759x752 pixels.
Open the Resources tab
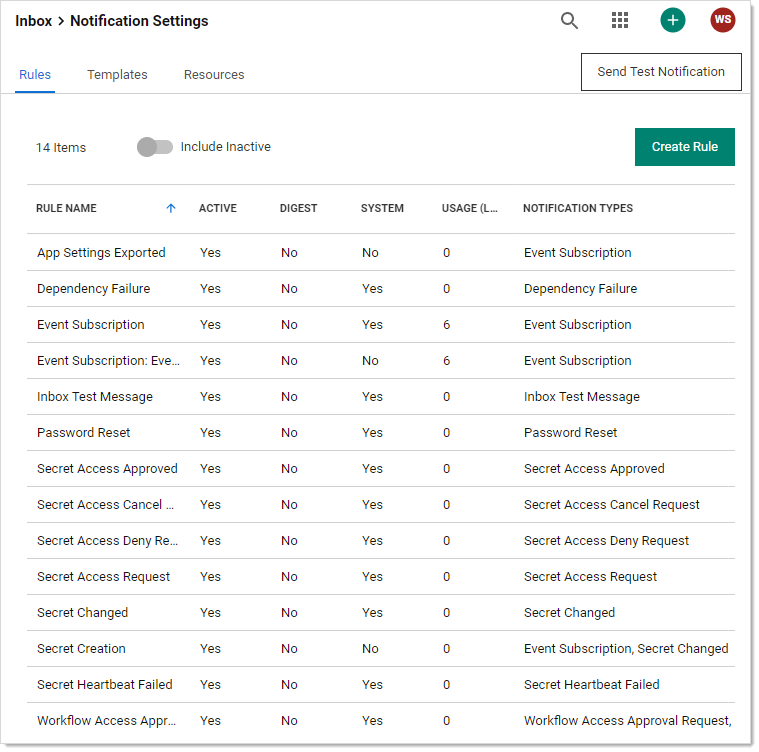coord(214,75)
